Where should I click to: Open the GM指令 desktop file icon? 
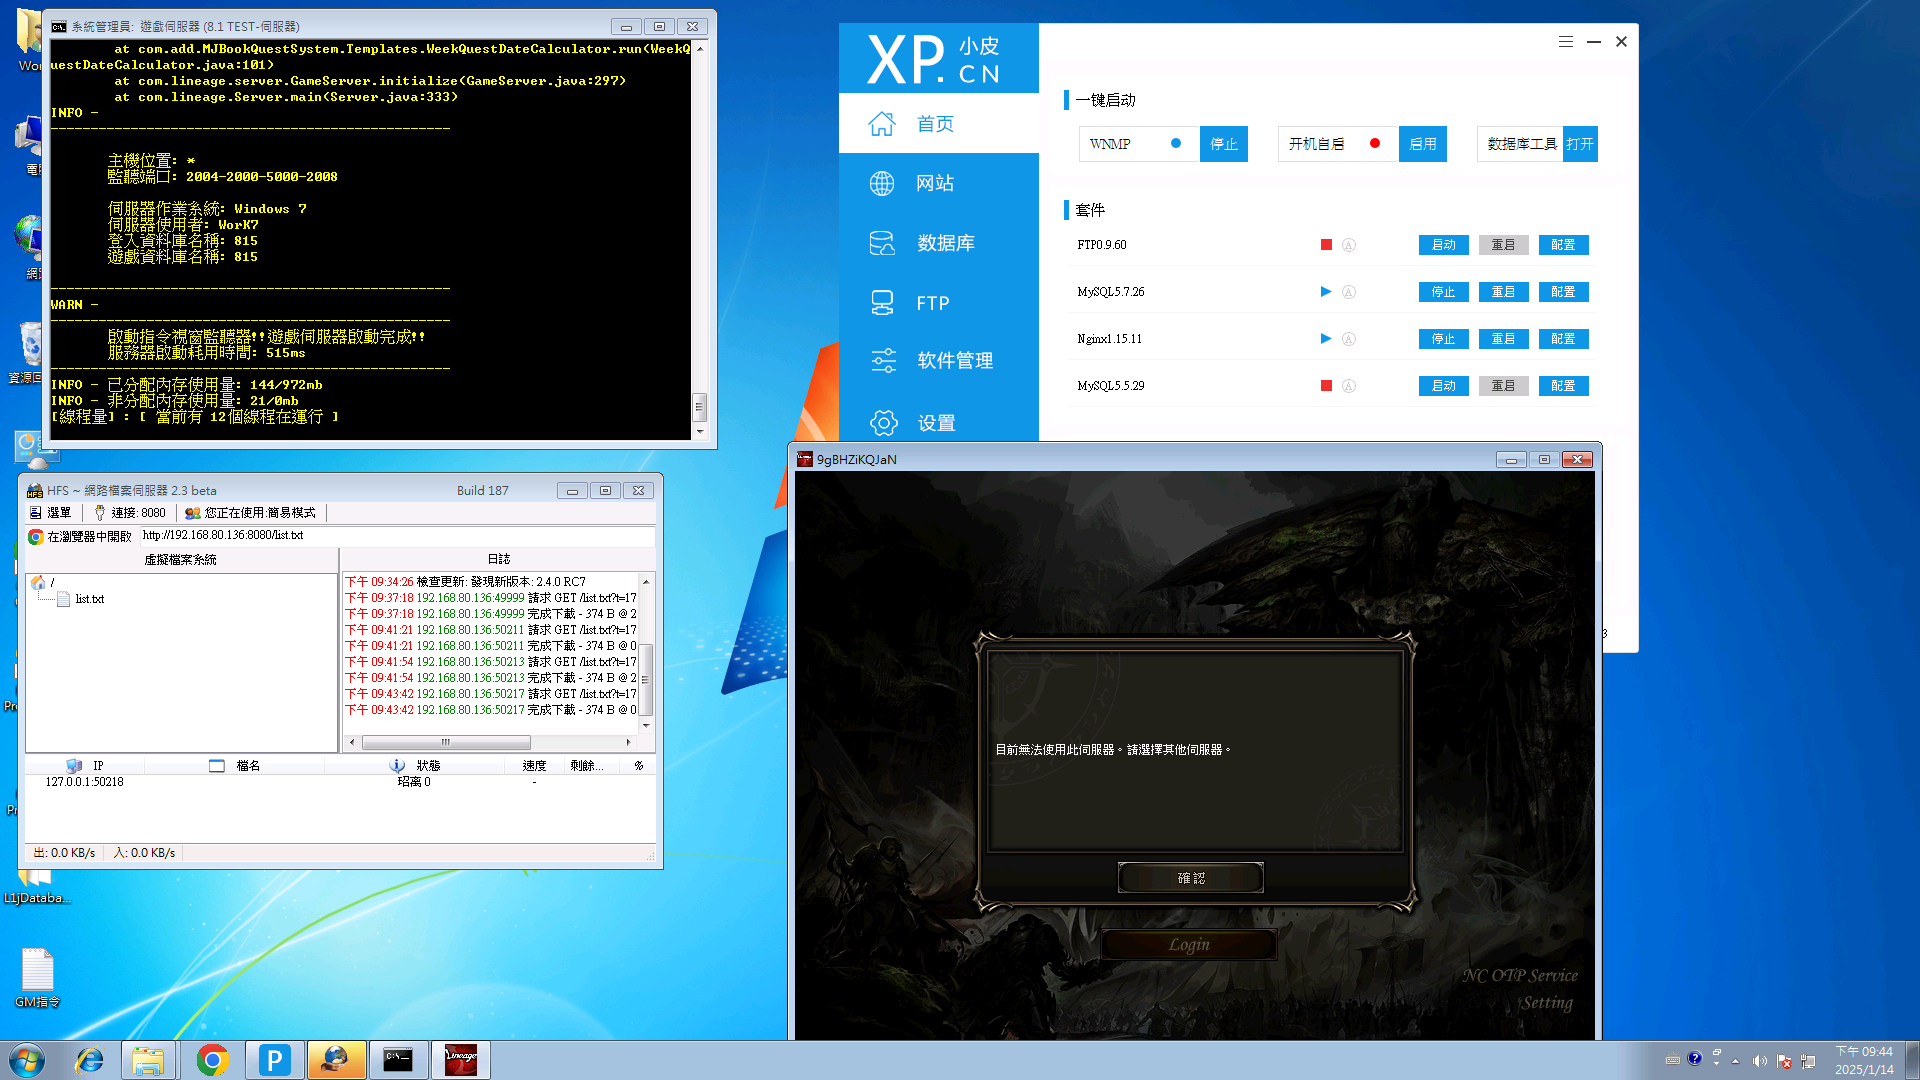pyautogui.click(x=38, y=978)
